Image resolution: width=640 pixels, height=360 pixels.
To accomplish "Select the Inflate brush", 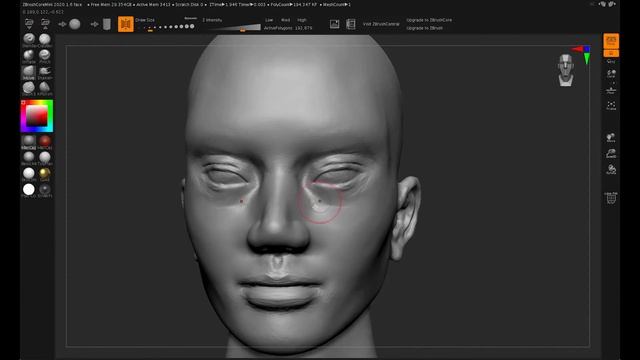I will 29,56.
